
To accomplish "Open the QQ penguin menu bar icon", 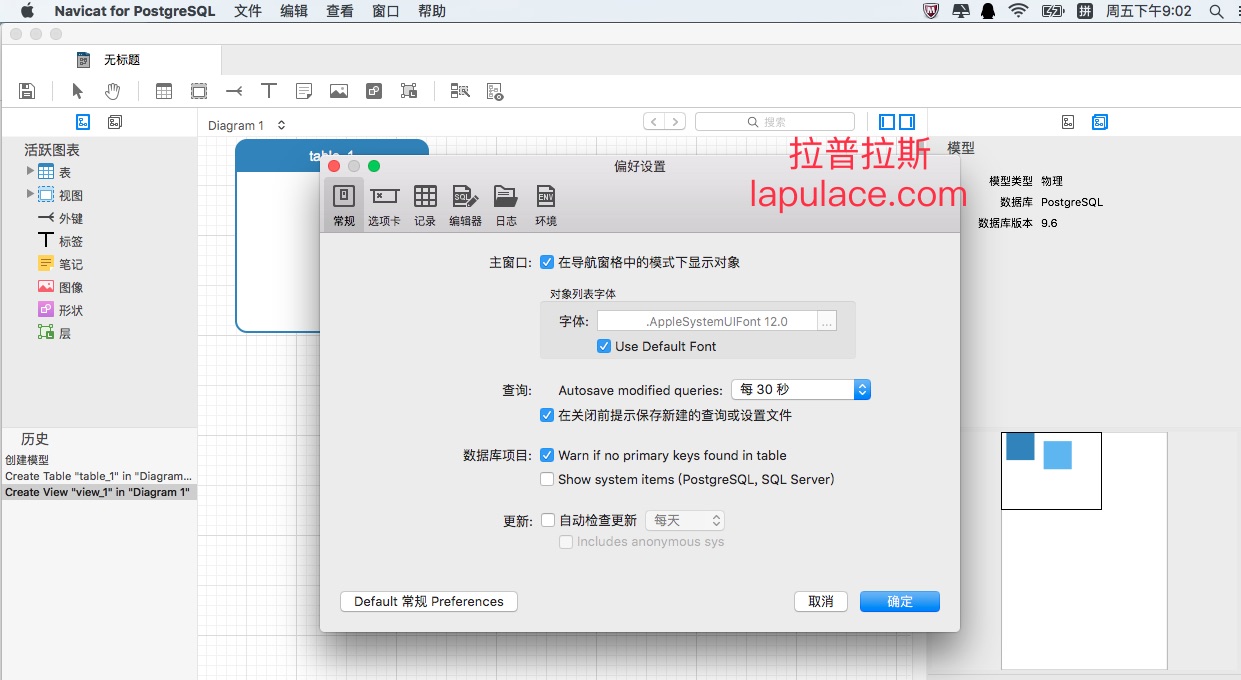I will point(988,11).
